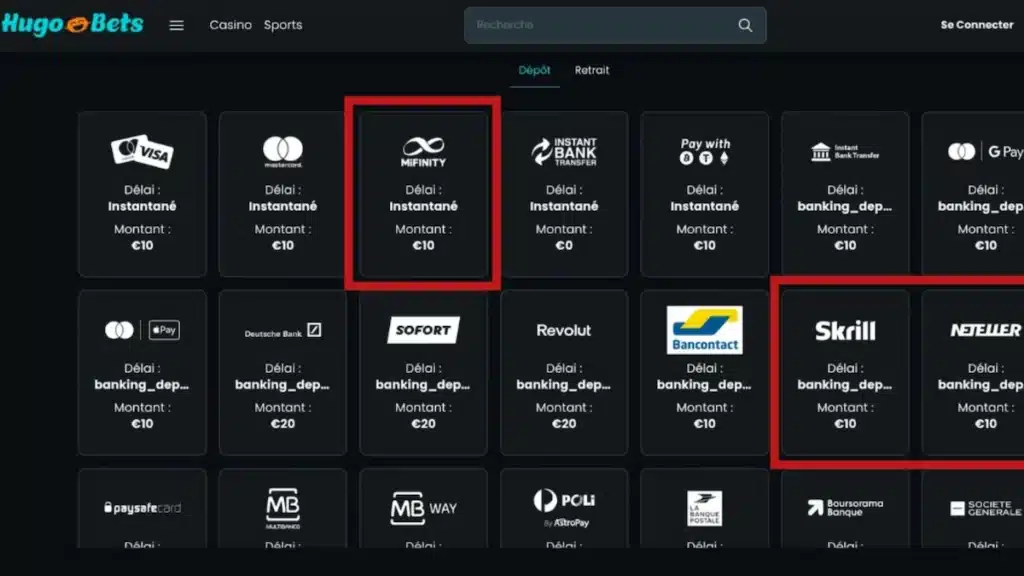Click €20 amount under Deutsche Bank
The height and width of the screenshot is (576, 1024).
tap(283, 424)
